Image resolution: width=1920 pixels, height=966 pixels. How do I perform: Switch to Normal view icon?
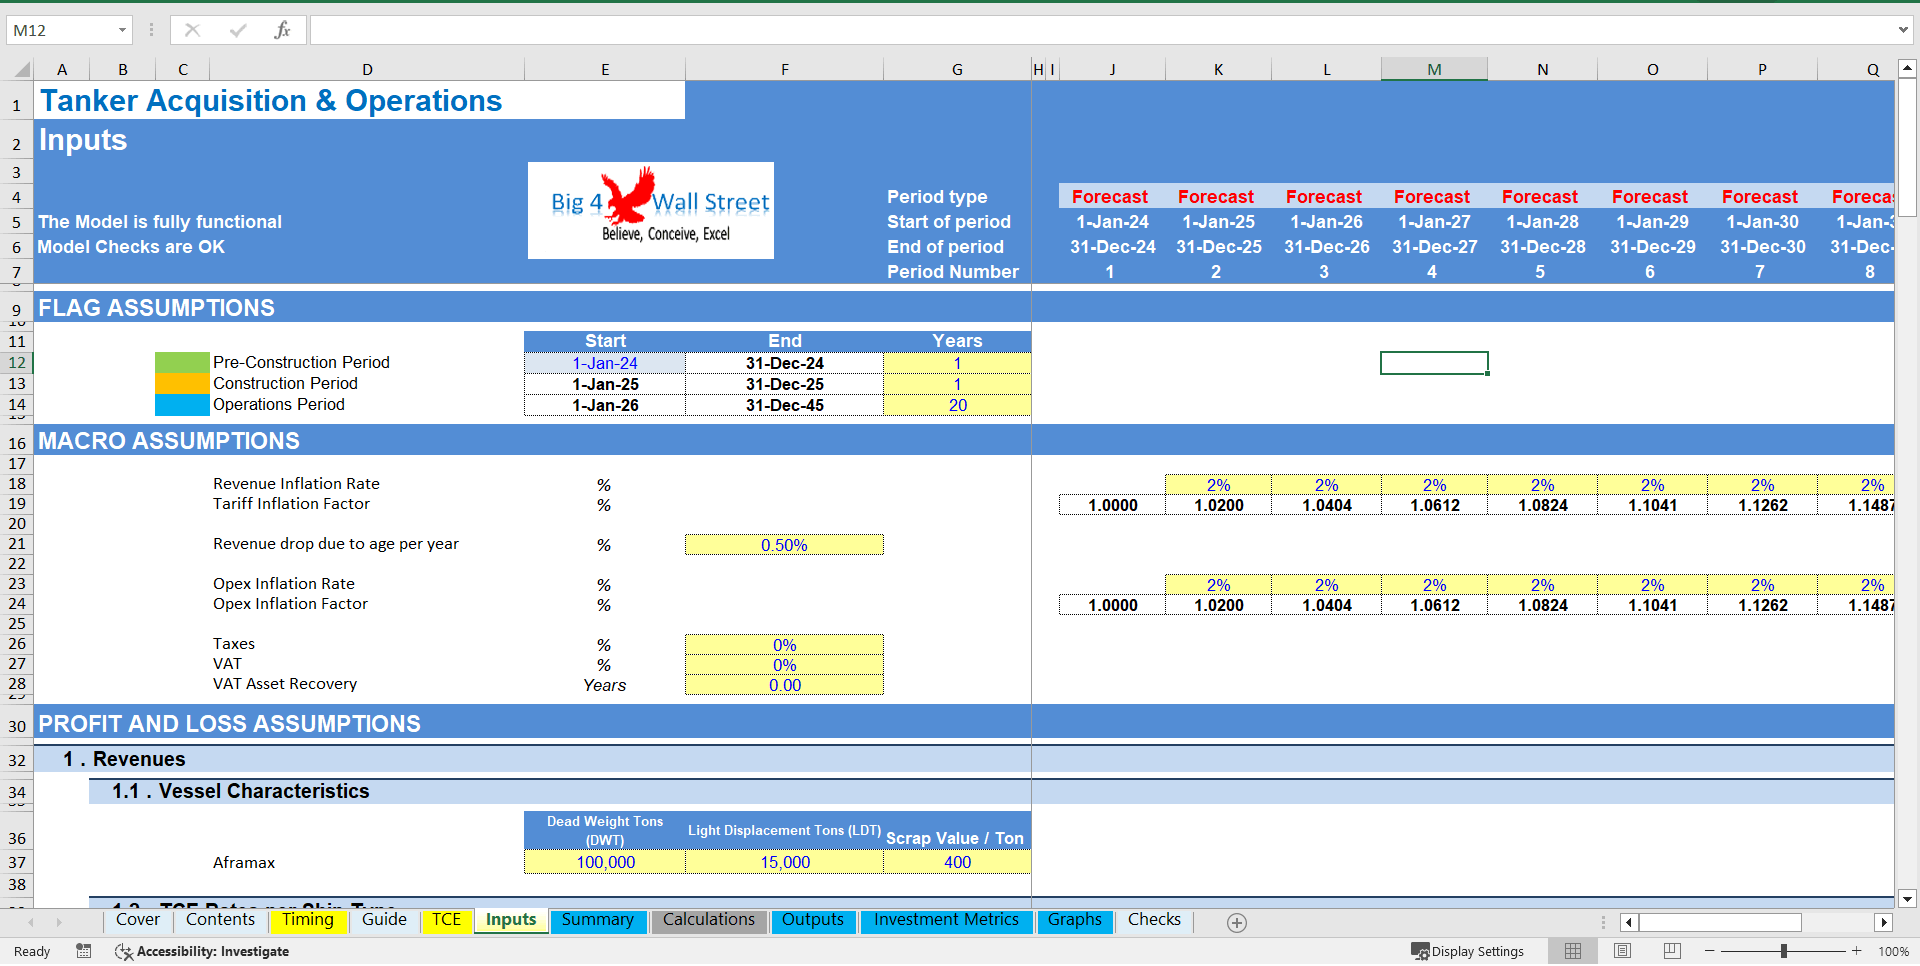tap(1573, 951)
